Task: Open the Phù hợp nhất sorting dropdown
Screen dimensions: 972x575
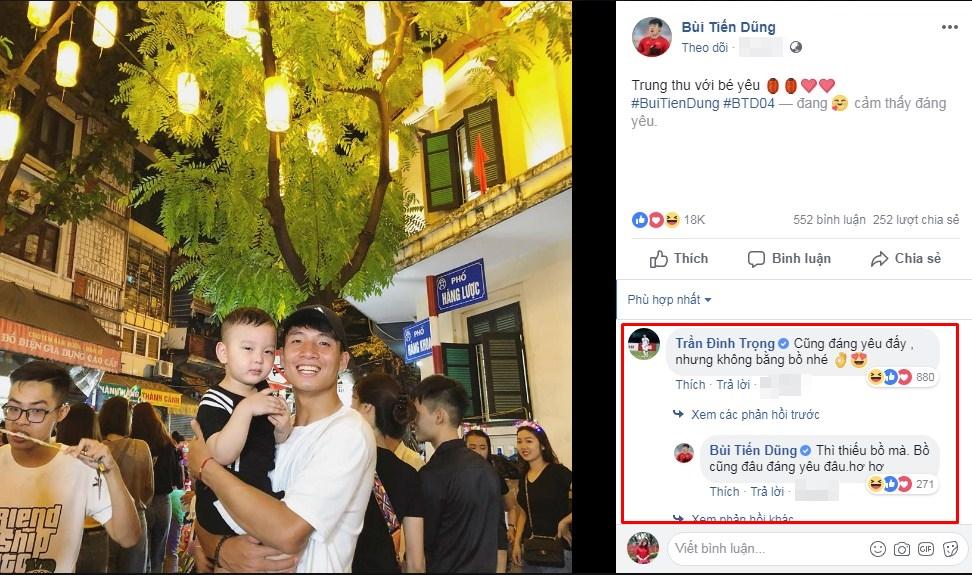Action: (x=669, y=299)
